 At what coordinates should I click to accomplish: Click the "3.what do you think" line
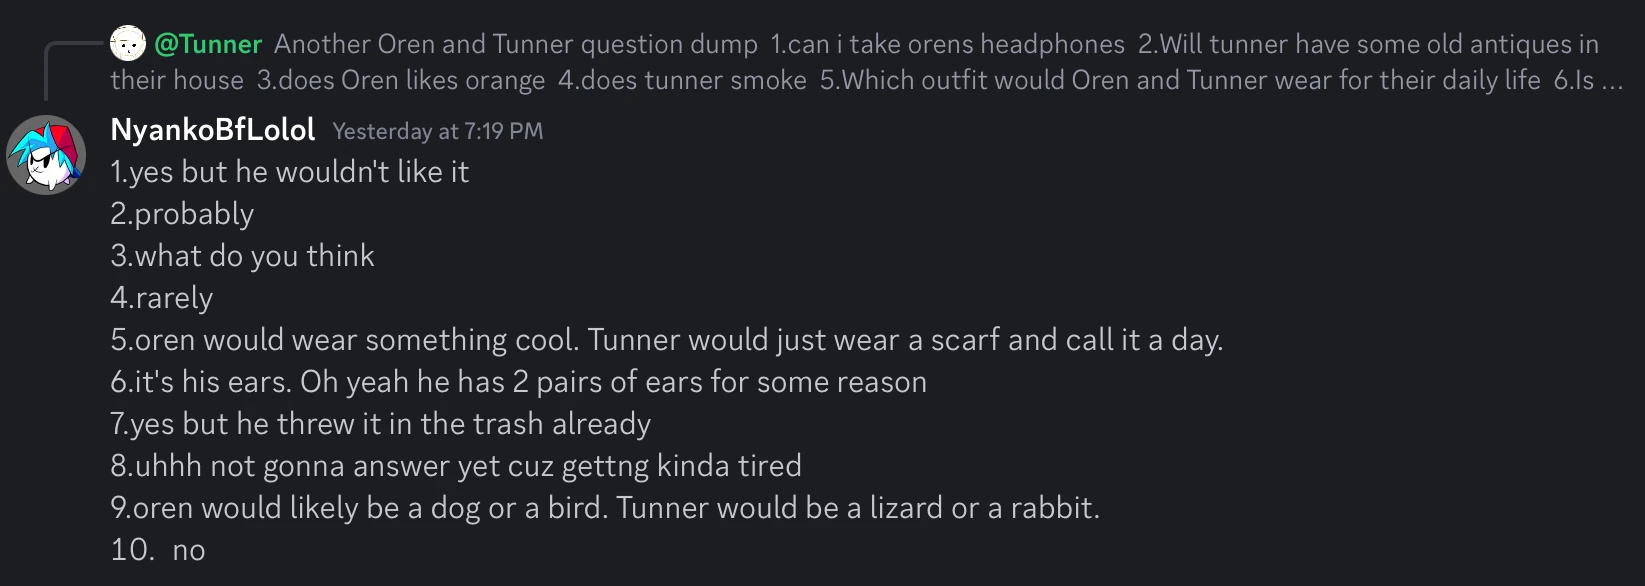pos(242,256)
